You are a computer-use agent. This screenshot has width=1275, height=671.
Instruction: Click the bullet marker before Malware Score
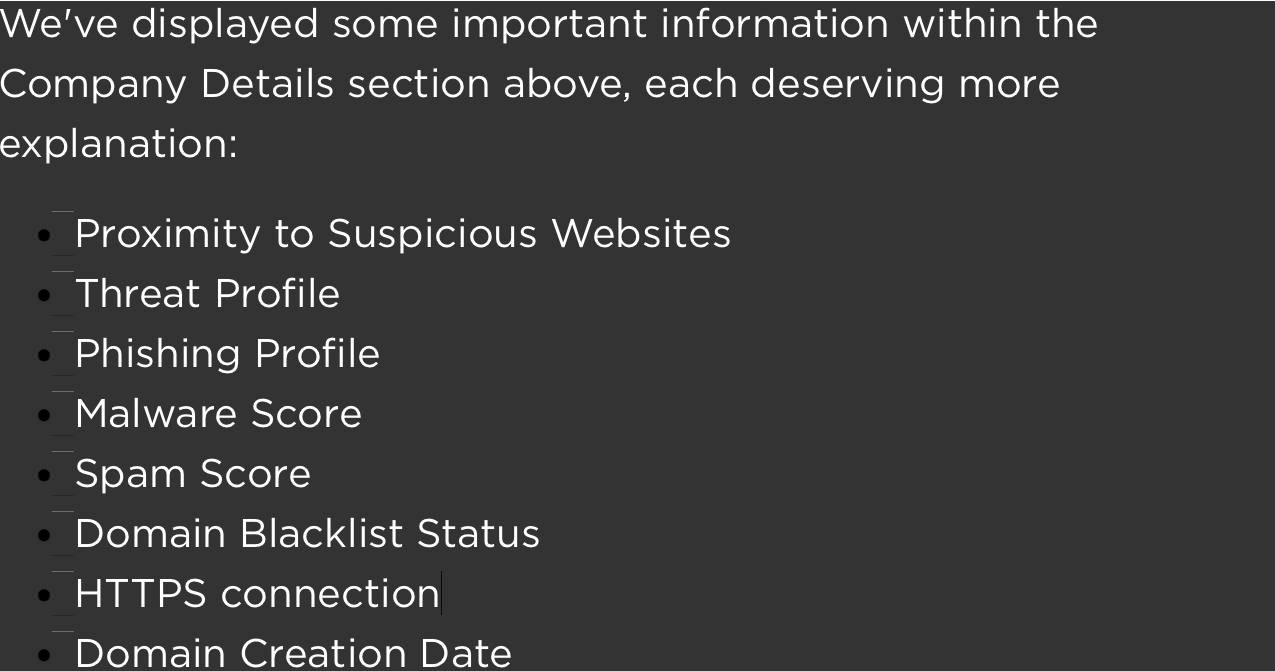tap(44, 415)
